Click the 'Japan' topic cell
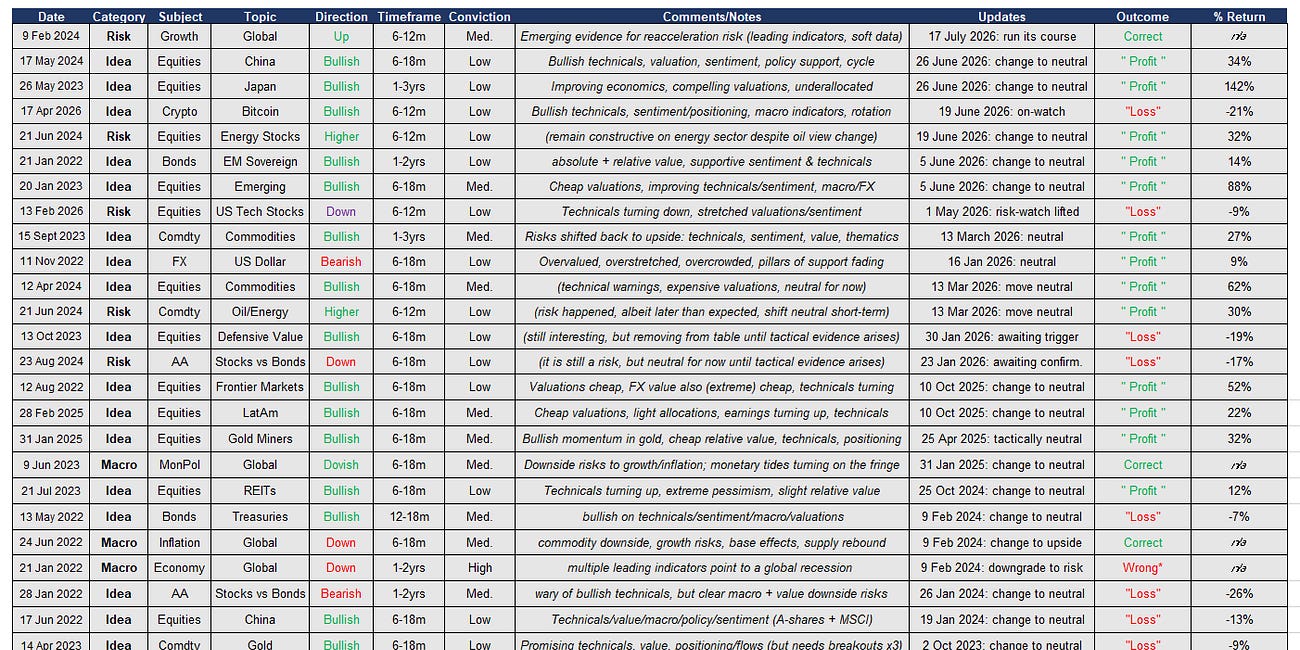This screenshot has height=650, width=1300. point(260,86)
